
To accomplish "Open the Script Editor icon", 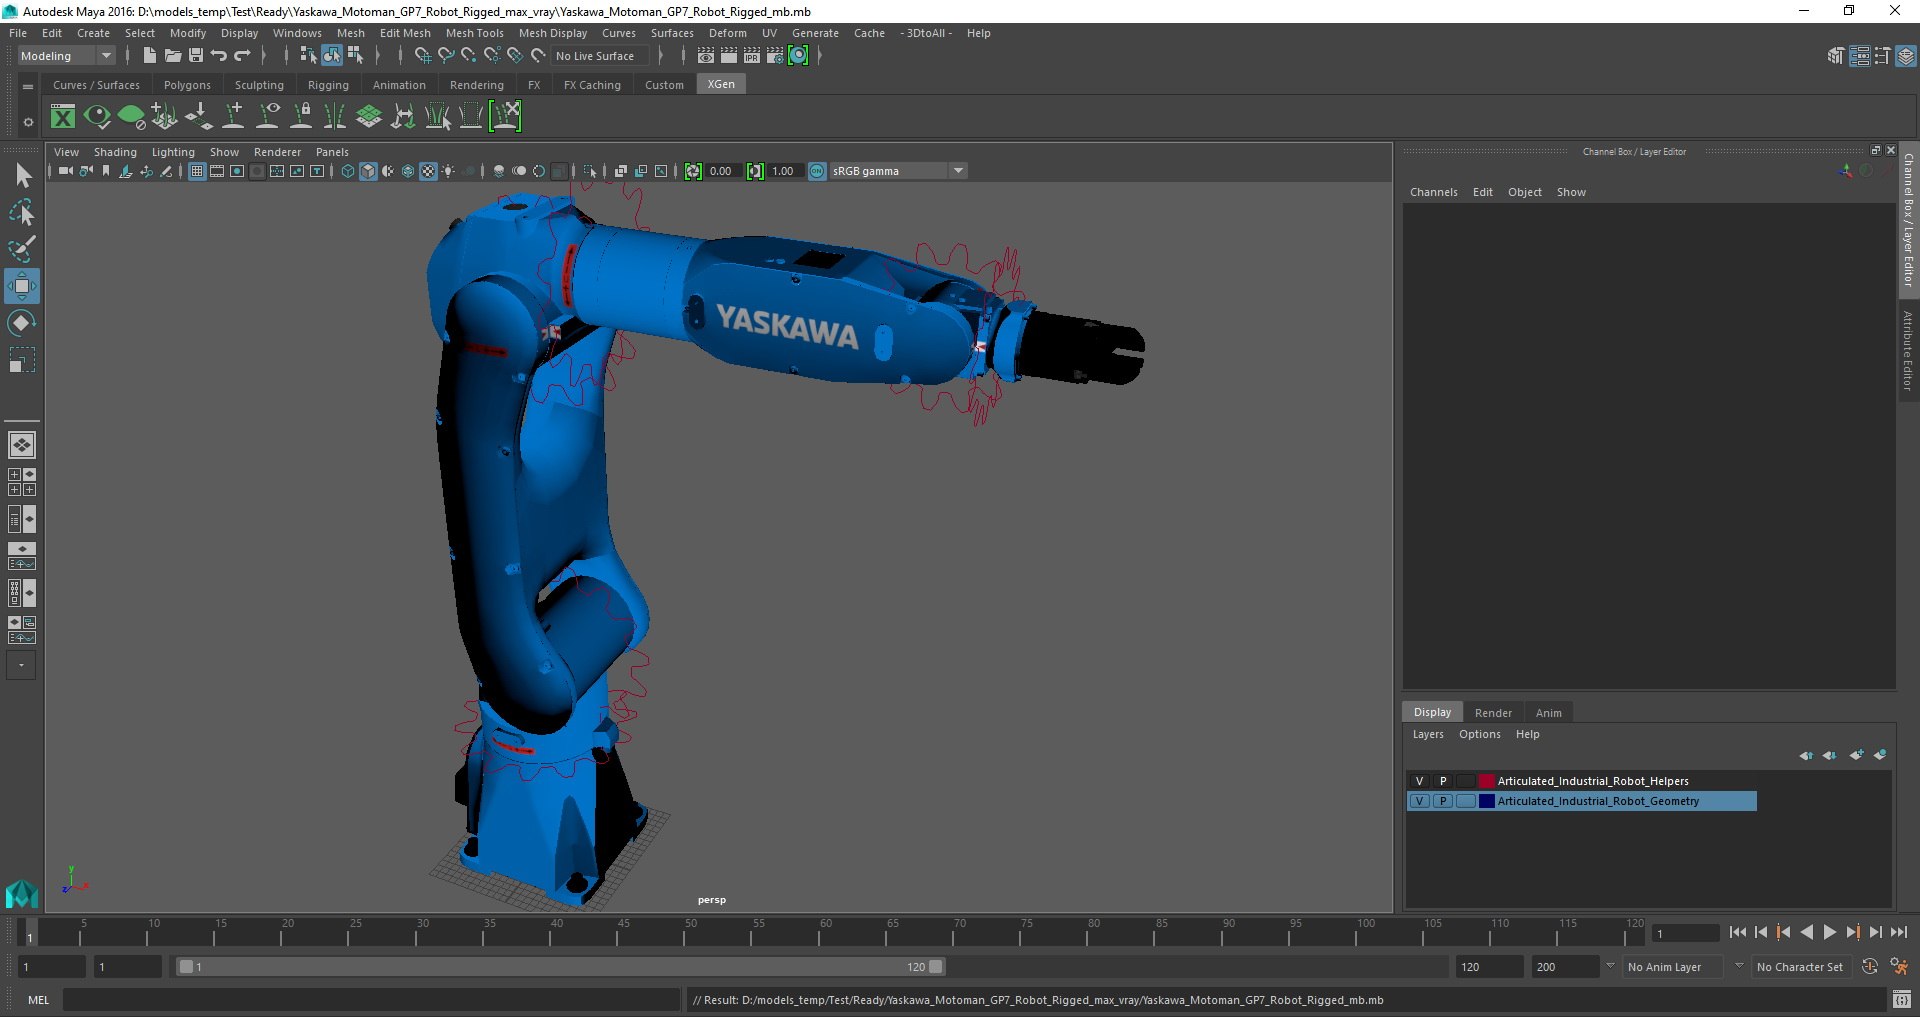I will [1901, 1000].
